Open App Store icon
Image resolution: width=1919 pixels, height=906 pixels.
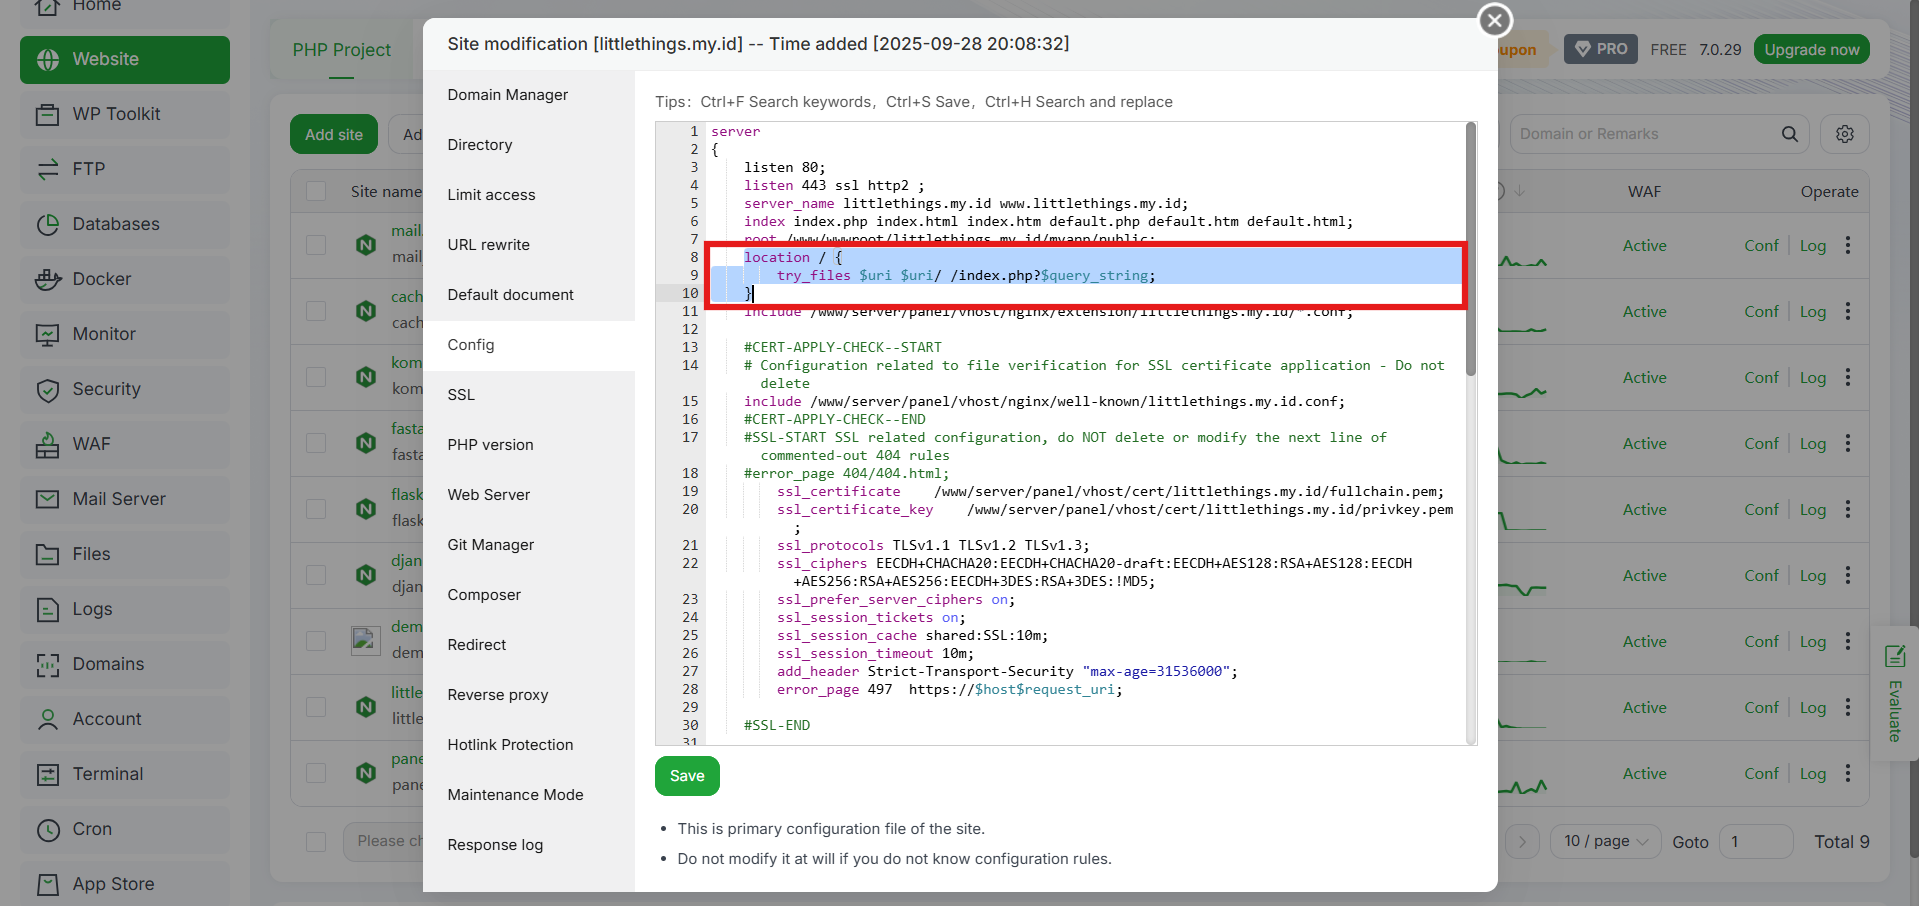click(x=48, y=884)
